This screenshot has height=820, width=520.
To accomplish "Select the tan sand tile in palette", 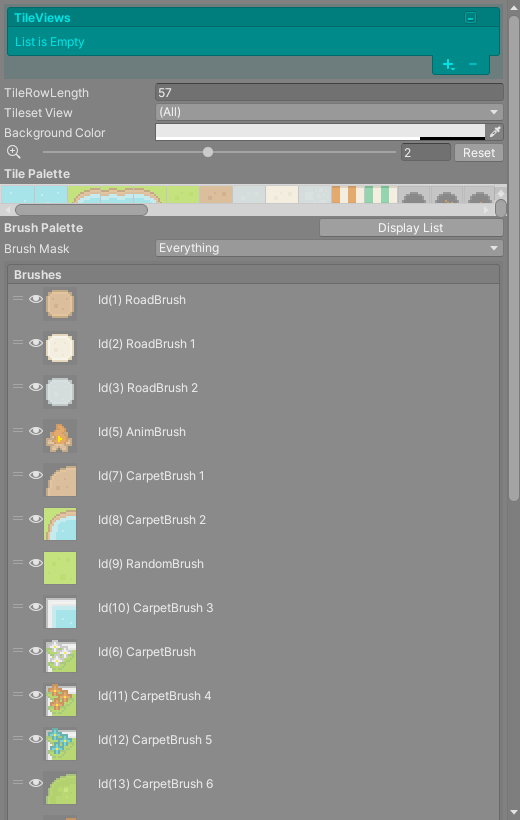I will (216, 195).
